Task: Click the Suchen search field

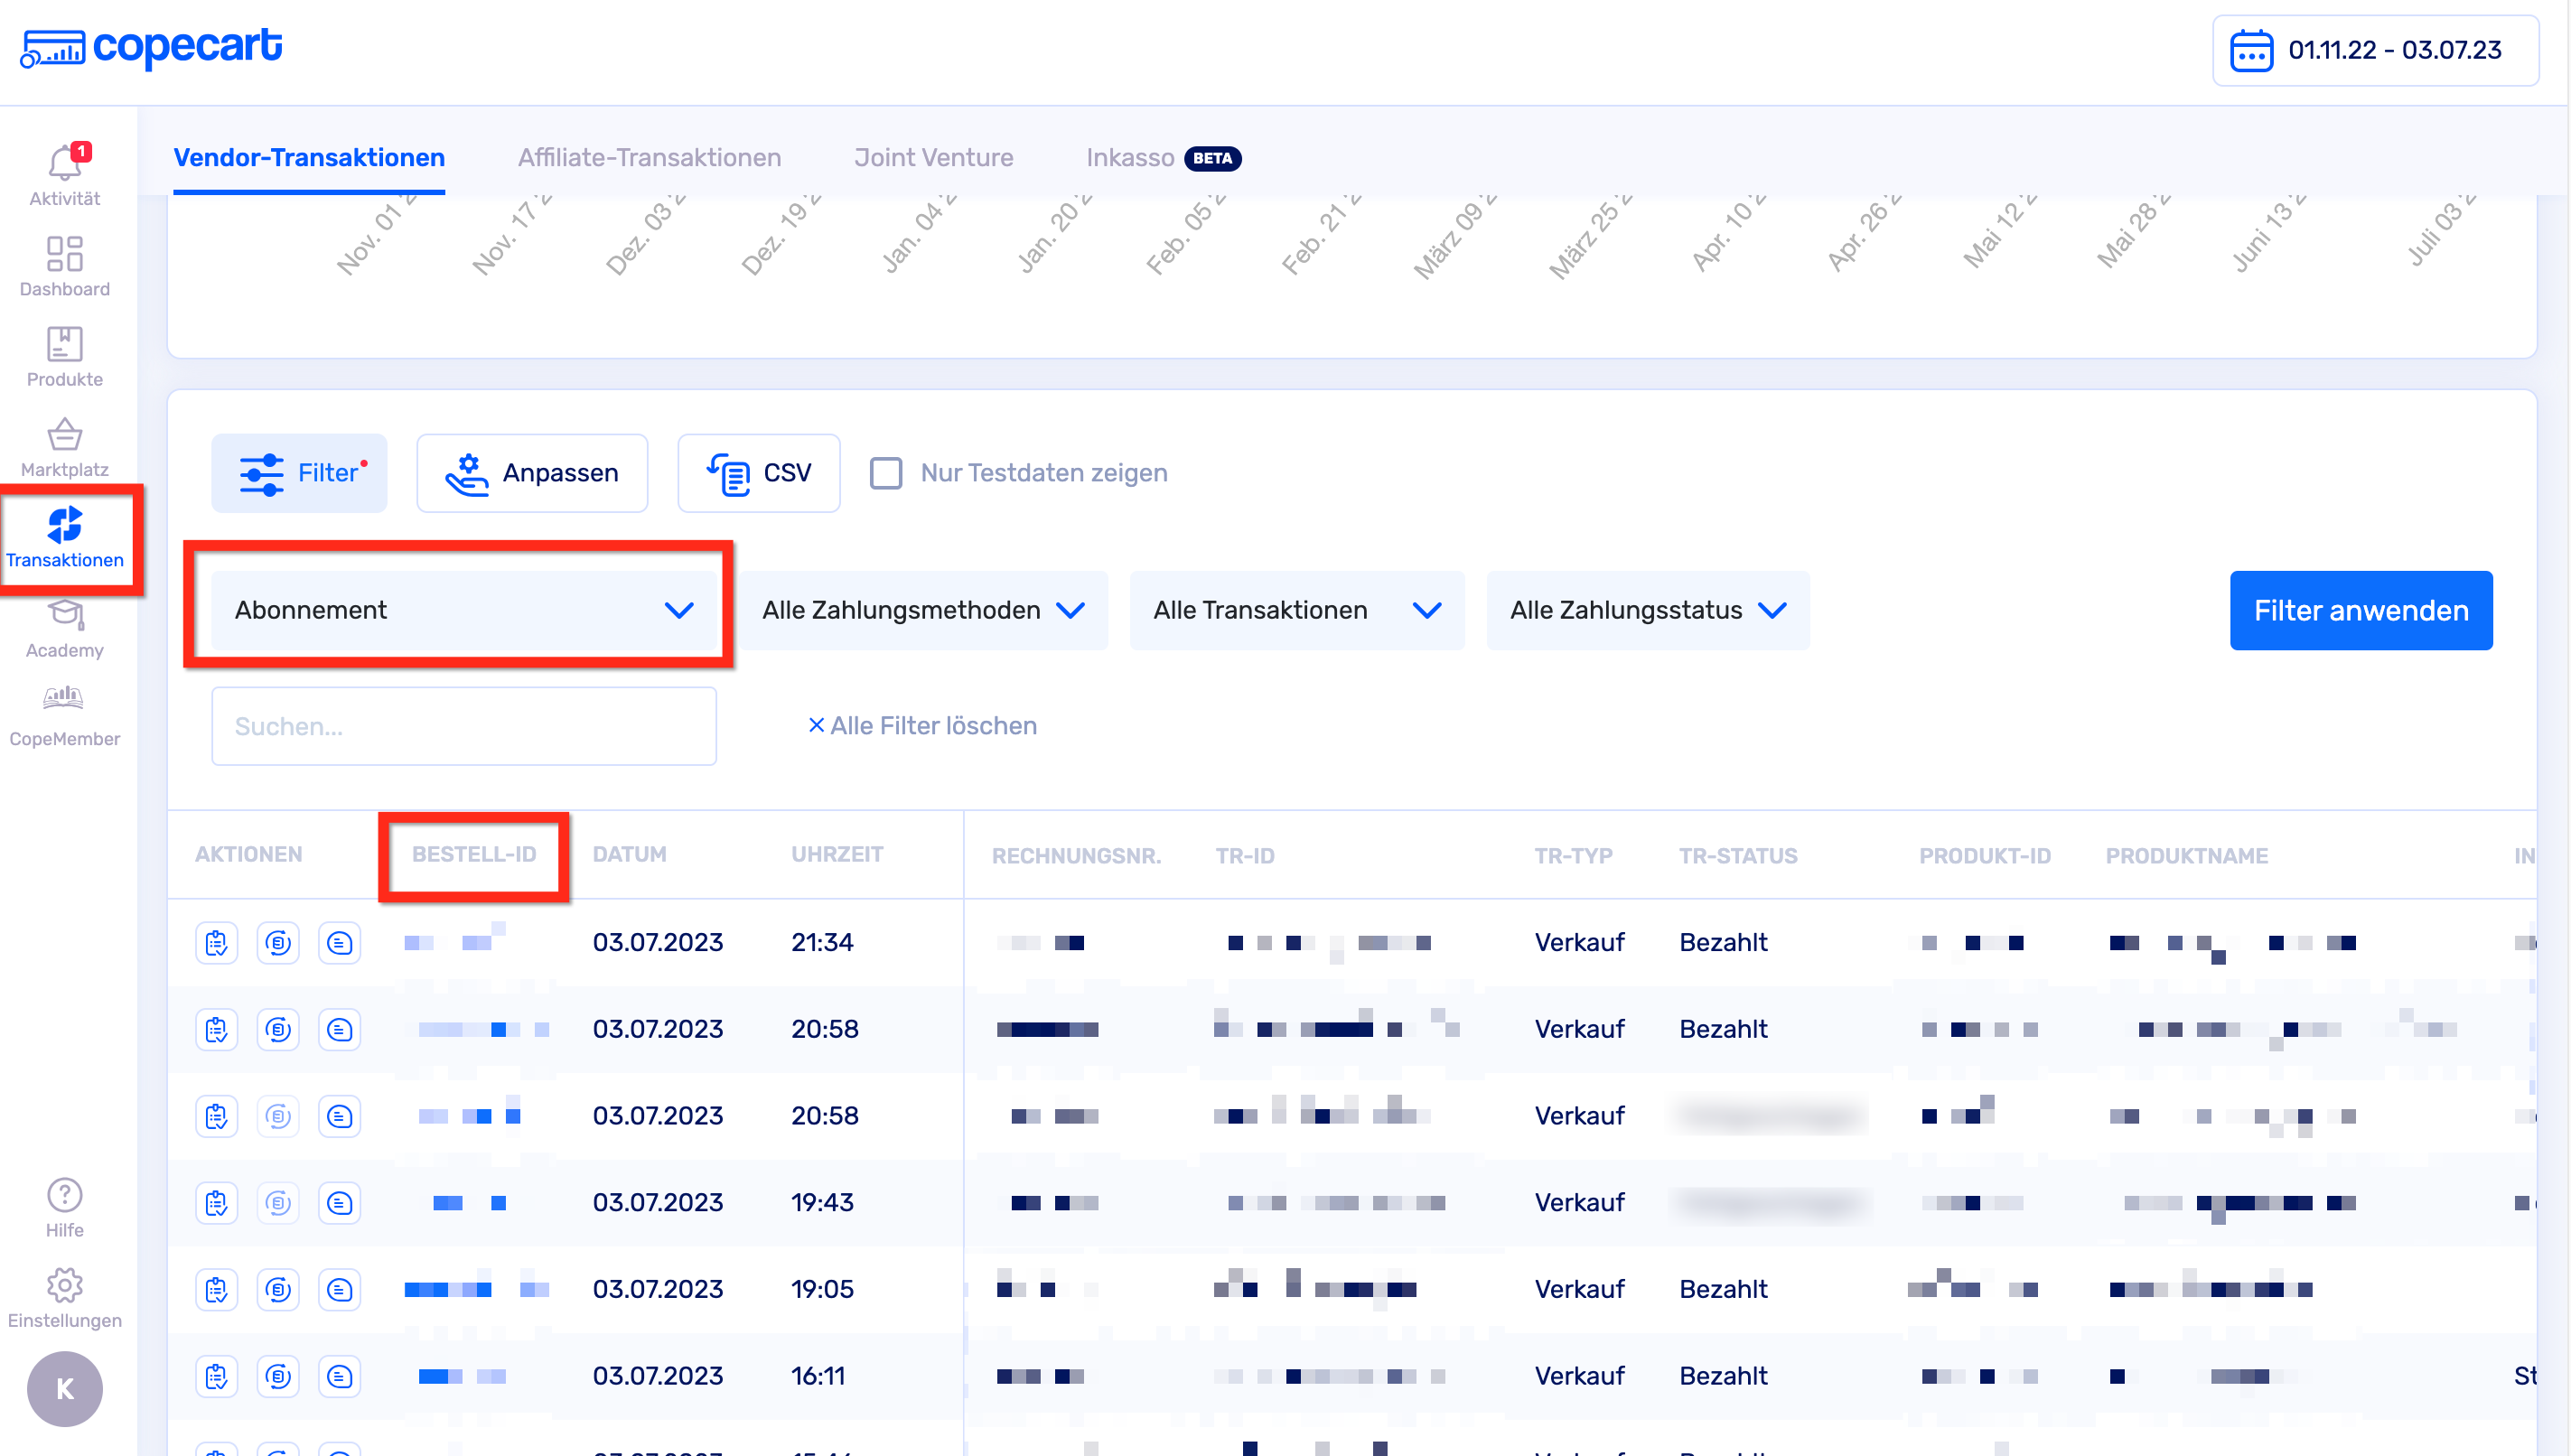Action: pyautogui.click(x=463, y=726)
